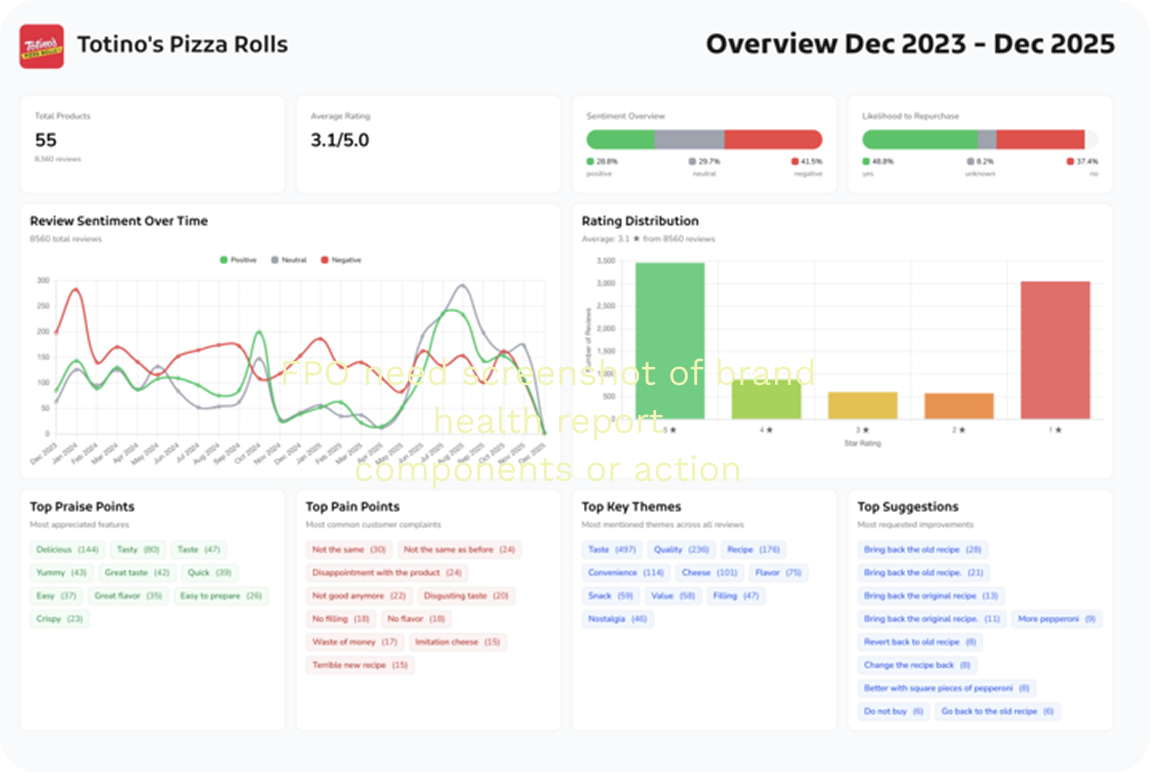1150x772 pixels.
Task: Open the Not good anymore (22) tag
Action: tap(359, 596)
